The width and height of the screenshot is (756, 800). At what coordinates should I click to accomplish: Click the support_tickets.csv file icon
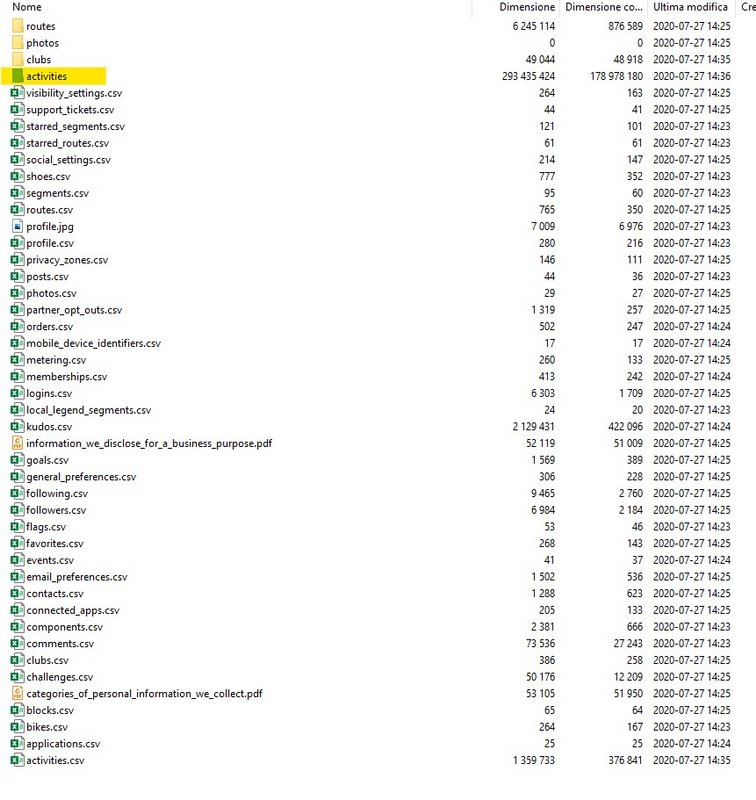click(17, 110)
